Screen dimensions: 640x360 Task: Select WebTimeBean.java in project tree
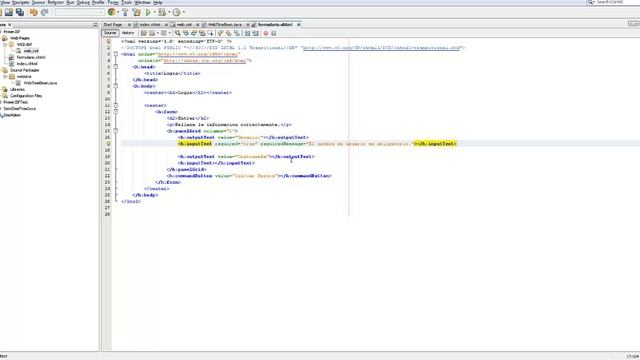click(x=40, y=83)
